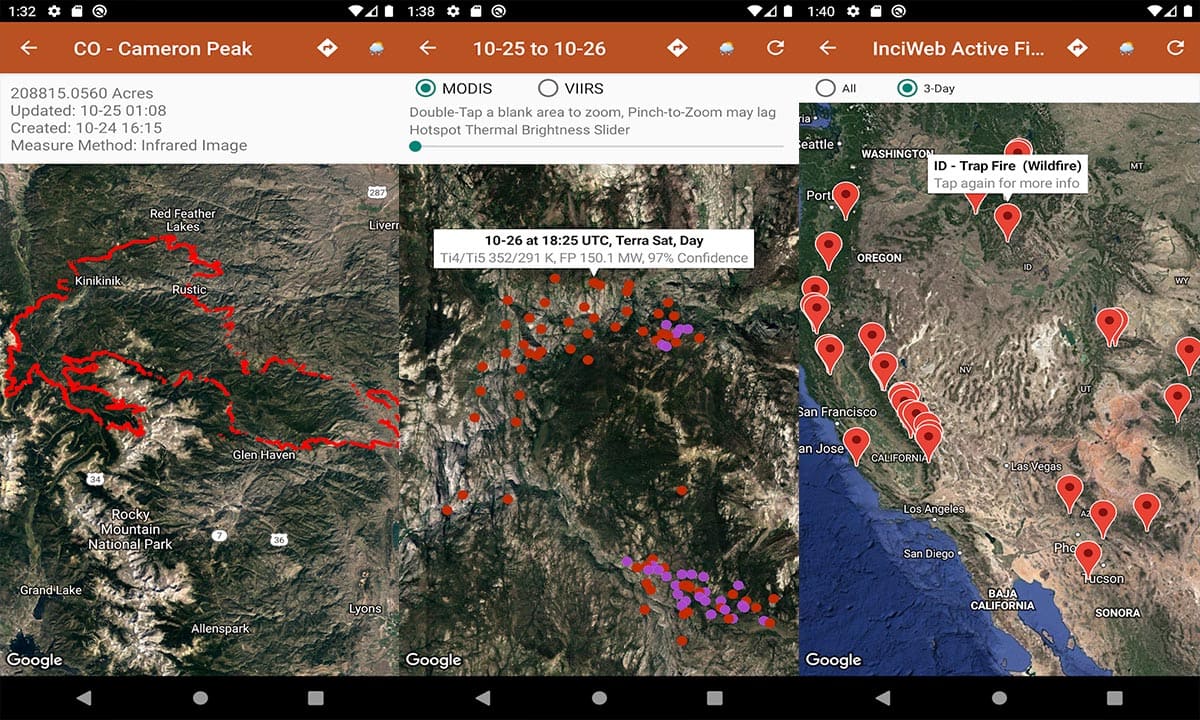
Task: Tap the Grand Lake map label
Action: [x=50, y=590]
